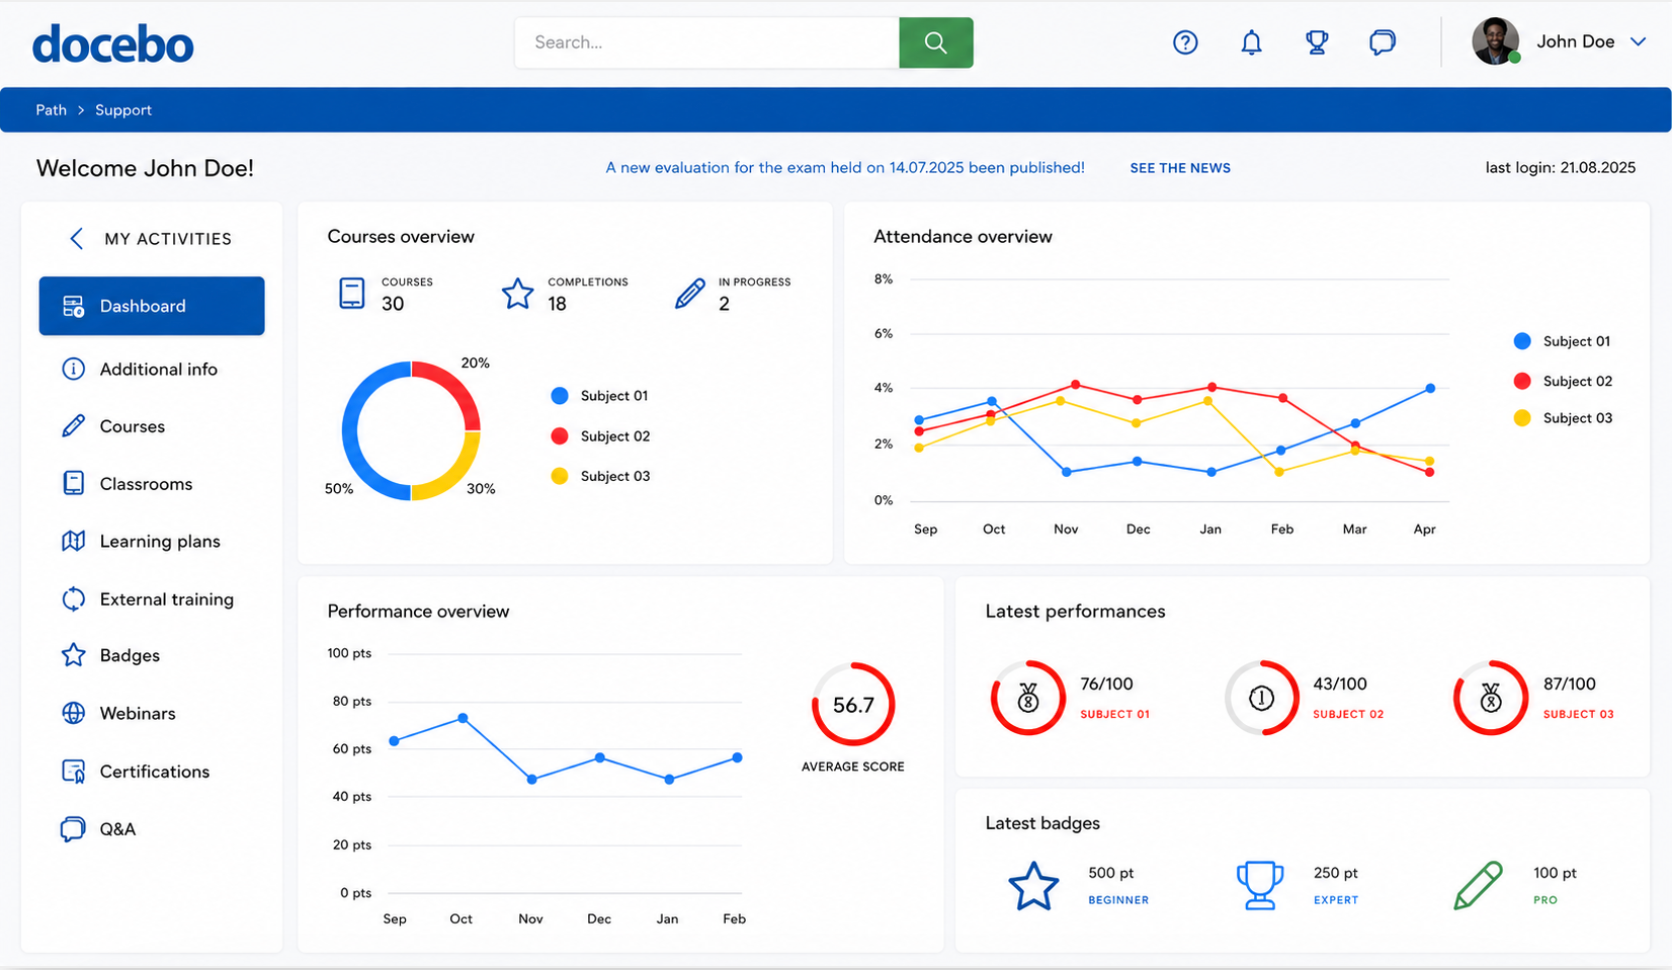Select Certifications in the sidebar
Screen dimensions: 1672x970
(152, 771)
